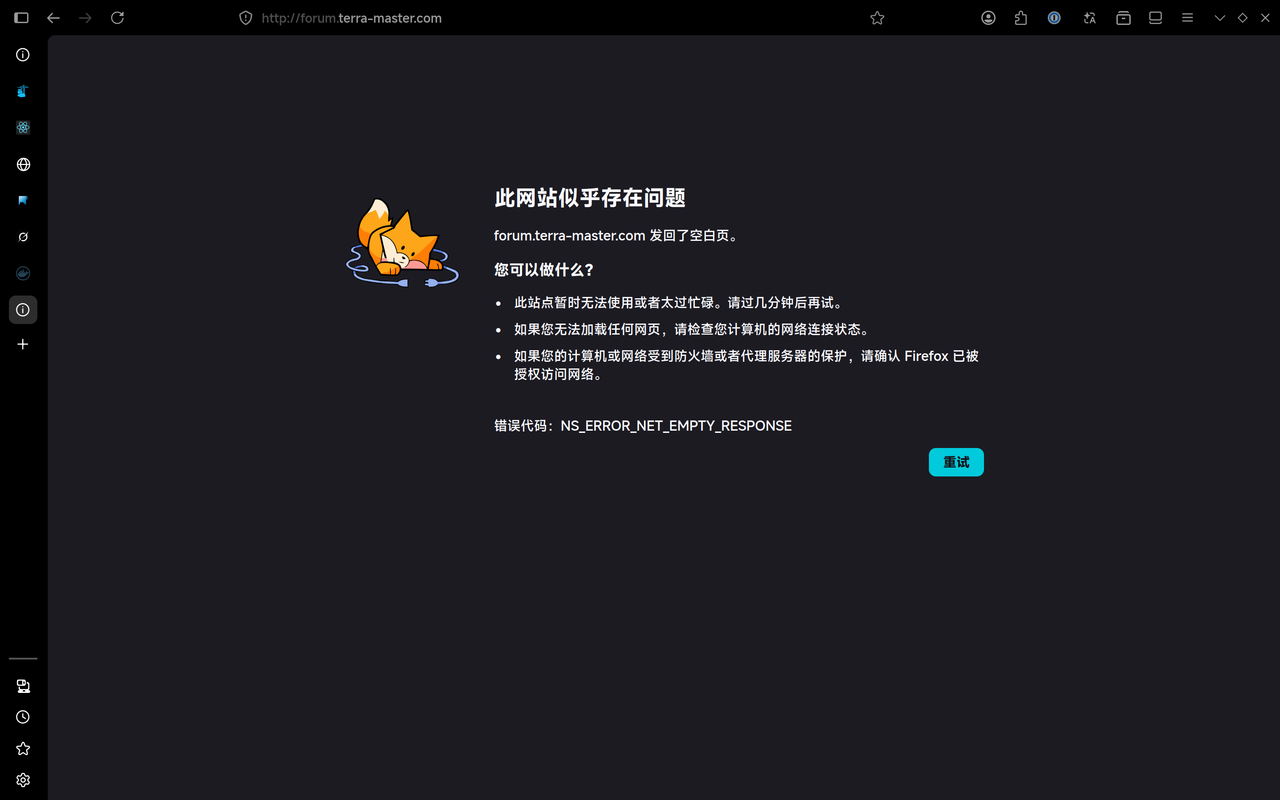
Task: Bookmark this page with the star
Action: 877,18
